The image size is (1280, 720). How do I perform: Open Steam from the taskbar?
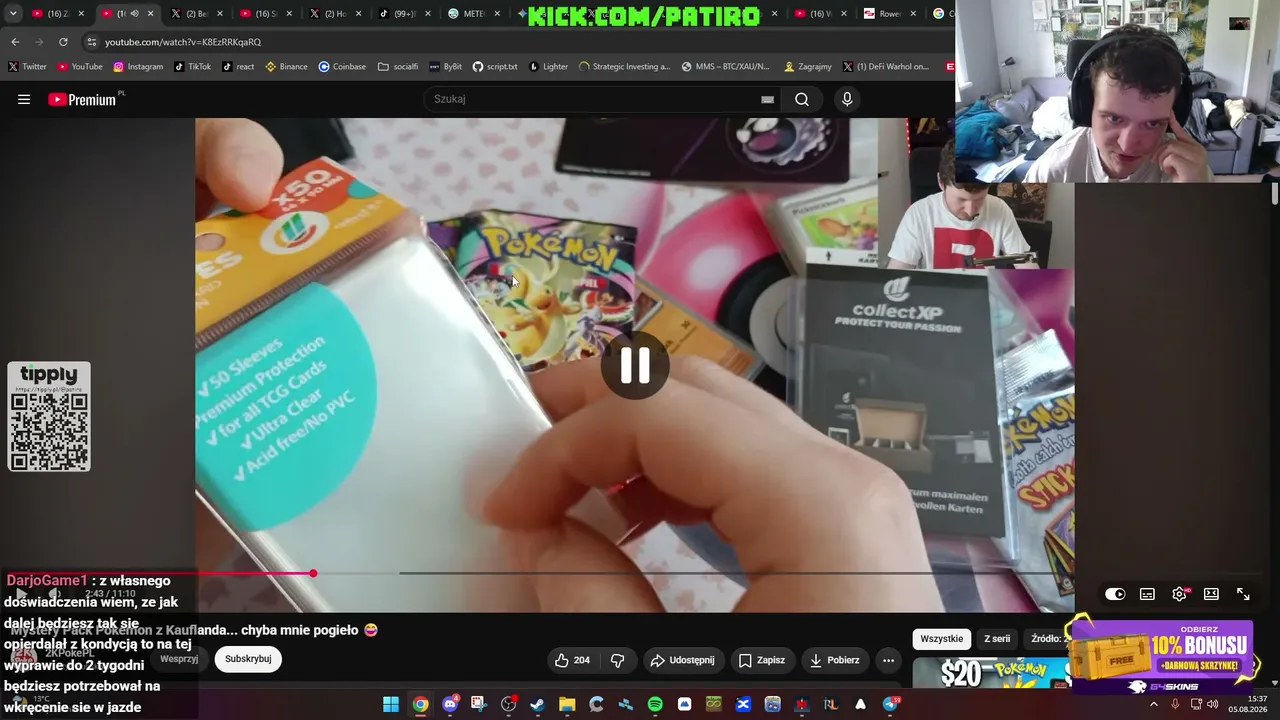coord(538,704)
